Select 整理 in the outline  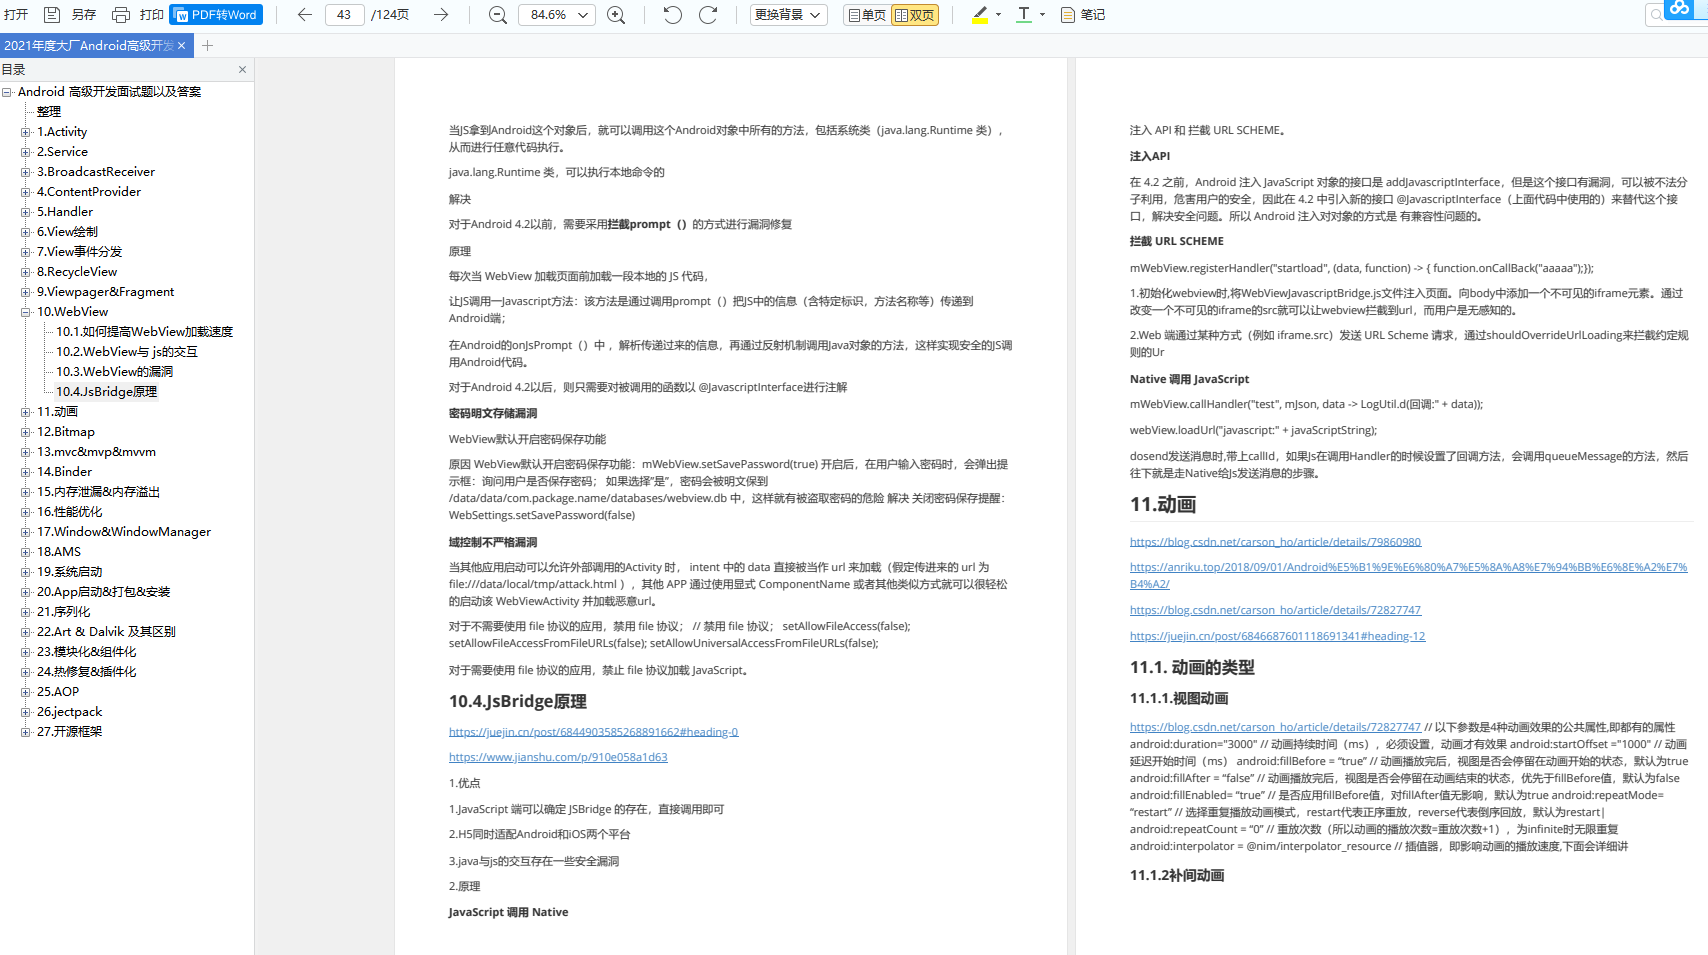coord(49,112)
